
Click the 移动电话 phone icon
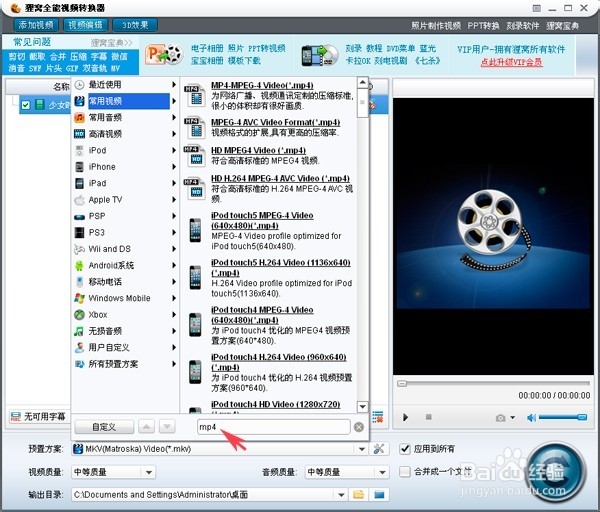(x=79, y=282)
